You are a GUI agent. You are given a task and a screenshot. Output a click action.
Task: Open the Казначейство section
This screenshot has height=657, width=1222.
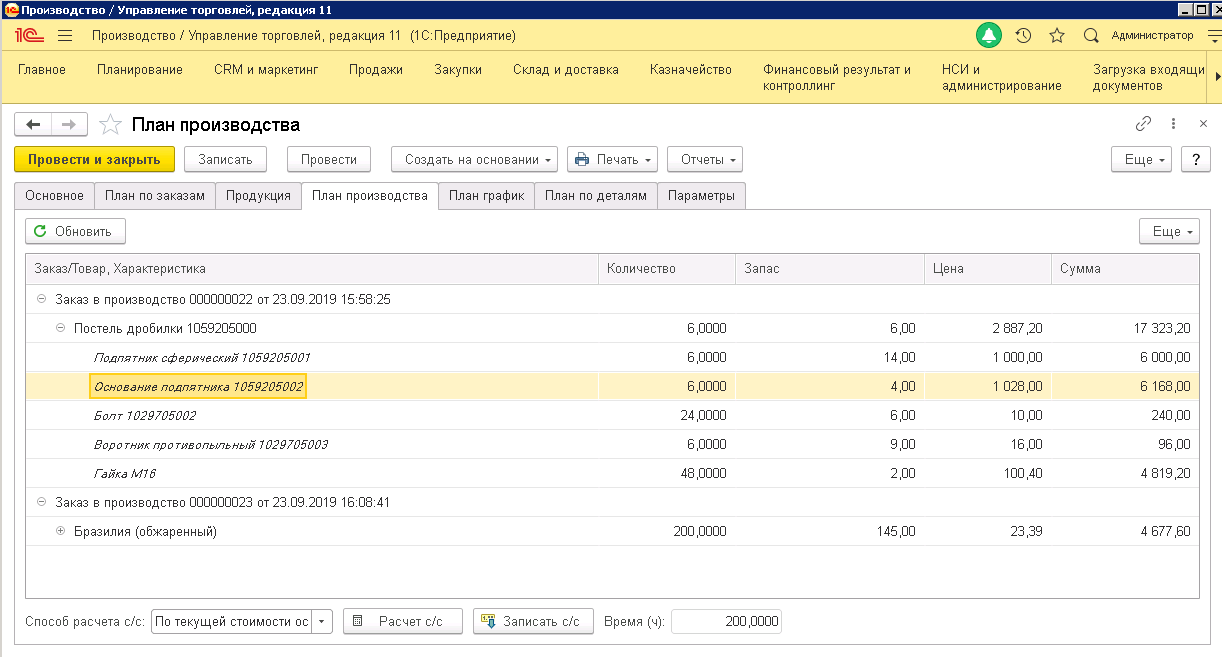(x=691, y=70)
